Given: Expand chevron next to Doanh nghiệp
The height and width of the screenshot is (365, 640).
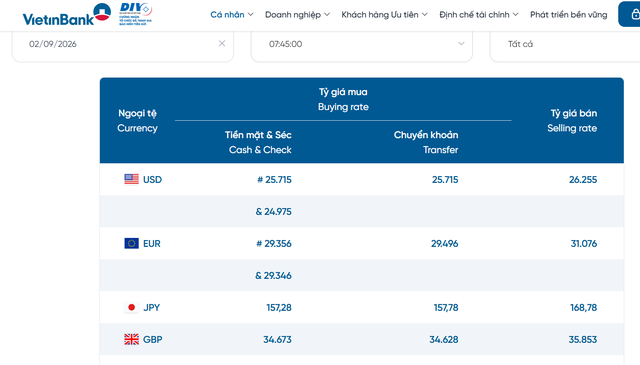Looking at the screenshot, I should (327, 14).
